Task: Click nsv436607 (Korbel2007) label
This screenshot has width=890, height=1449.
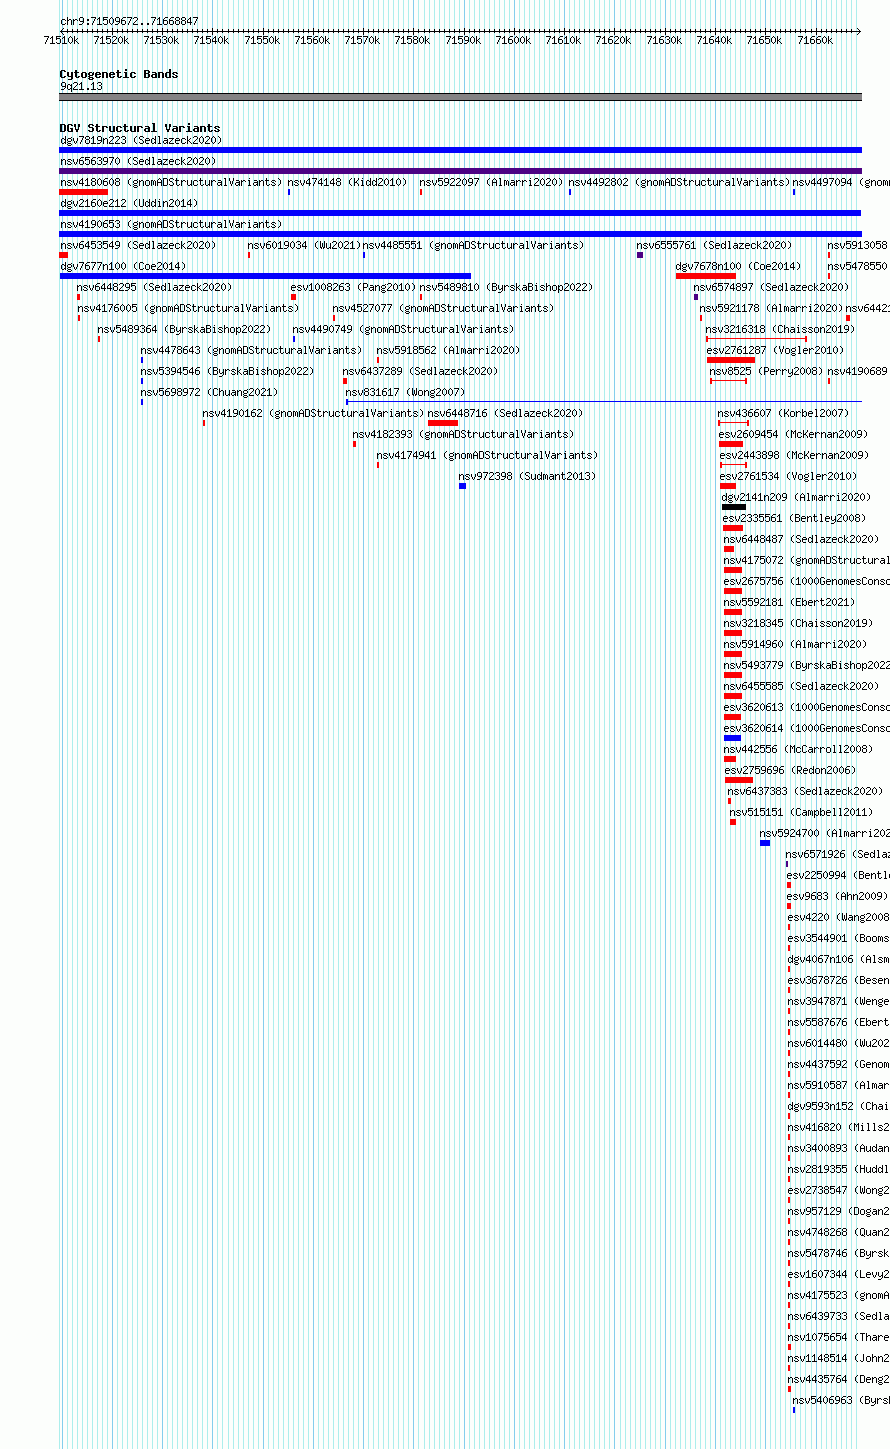Action: click(x=783, y=413)
